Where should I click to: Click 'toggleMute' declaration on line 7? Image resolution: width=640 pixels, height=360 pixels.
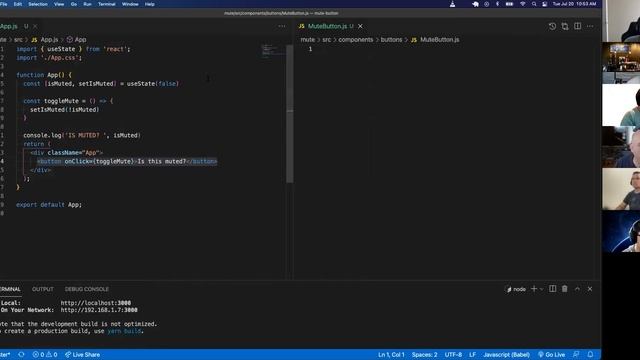(x=62, y=101)
